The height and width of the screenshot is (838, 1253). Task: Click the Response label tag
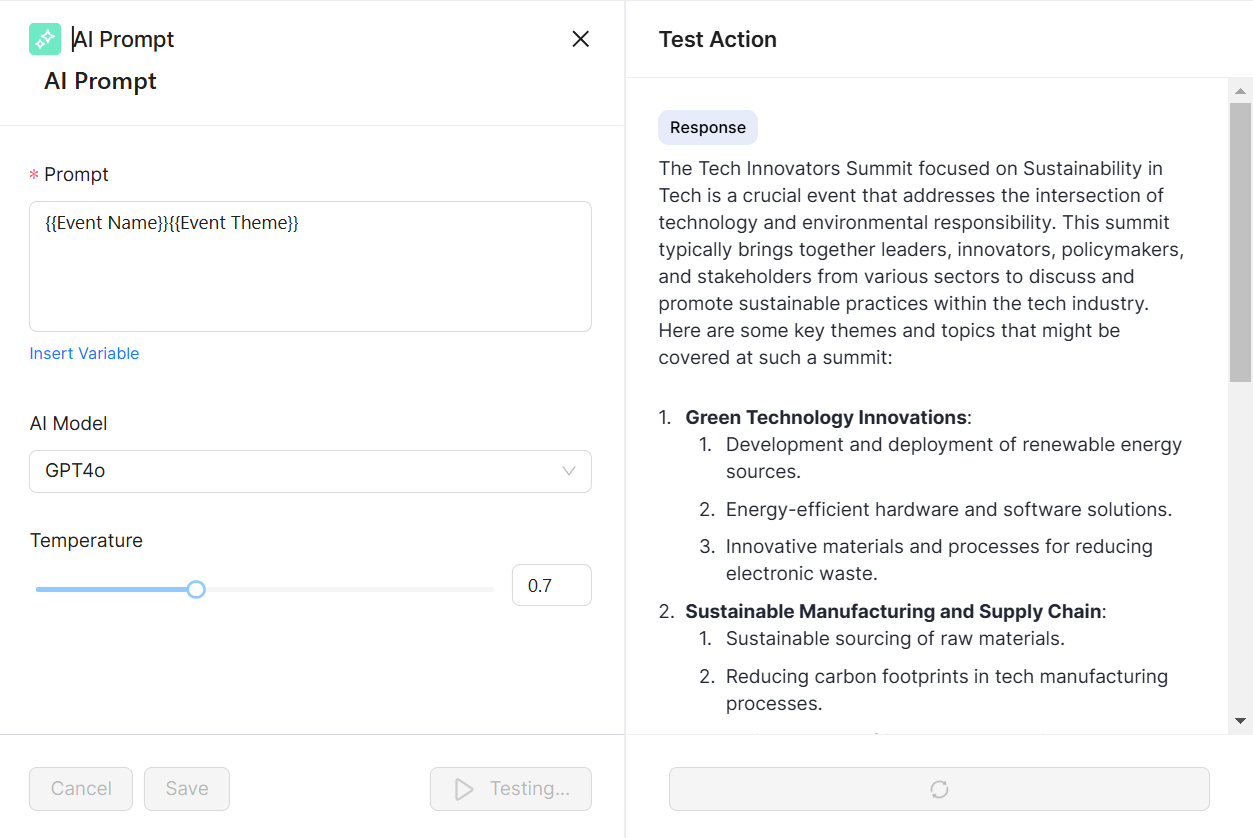point(708,127)
